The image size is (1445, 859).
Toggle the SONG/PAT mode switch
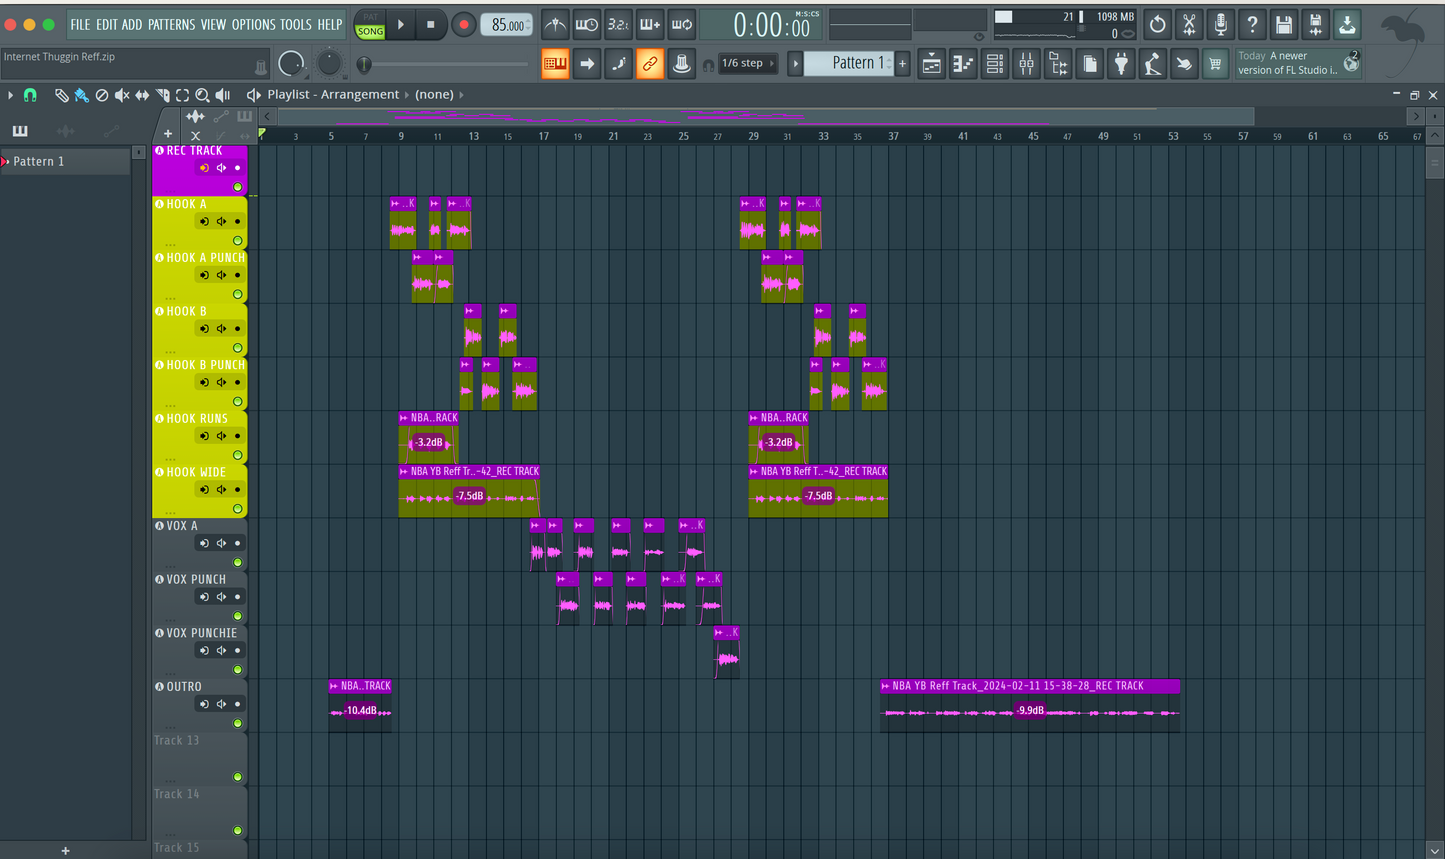[x=370, y=25]
